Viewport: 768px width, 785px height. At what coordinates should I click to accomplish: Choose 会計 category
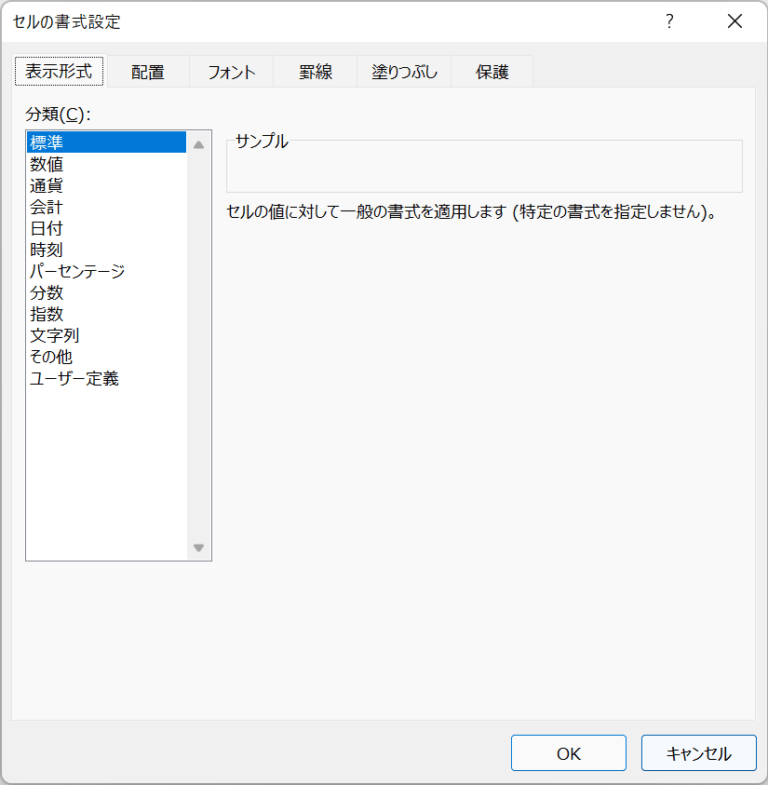coord(107,207)
